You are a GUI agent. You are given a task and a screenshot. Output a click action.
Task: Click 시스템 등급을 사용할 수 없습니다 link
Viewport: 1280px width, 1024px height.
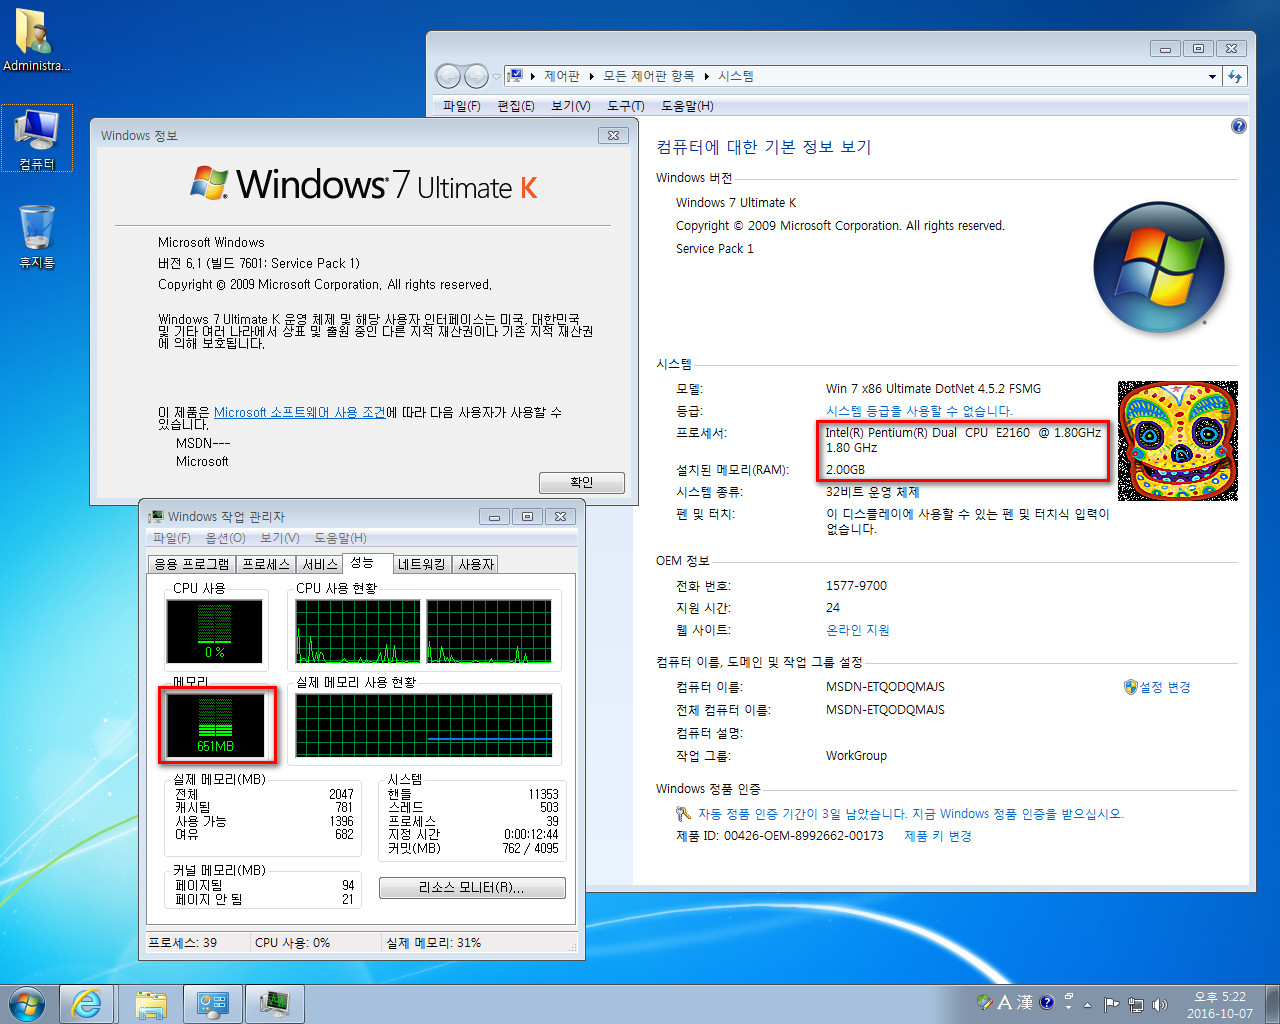(919, 411)
